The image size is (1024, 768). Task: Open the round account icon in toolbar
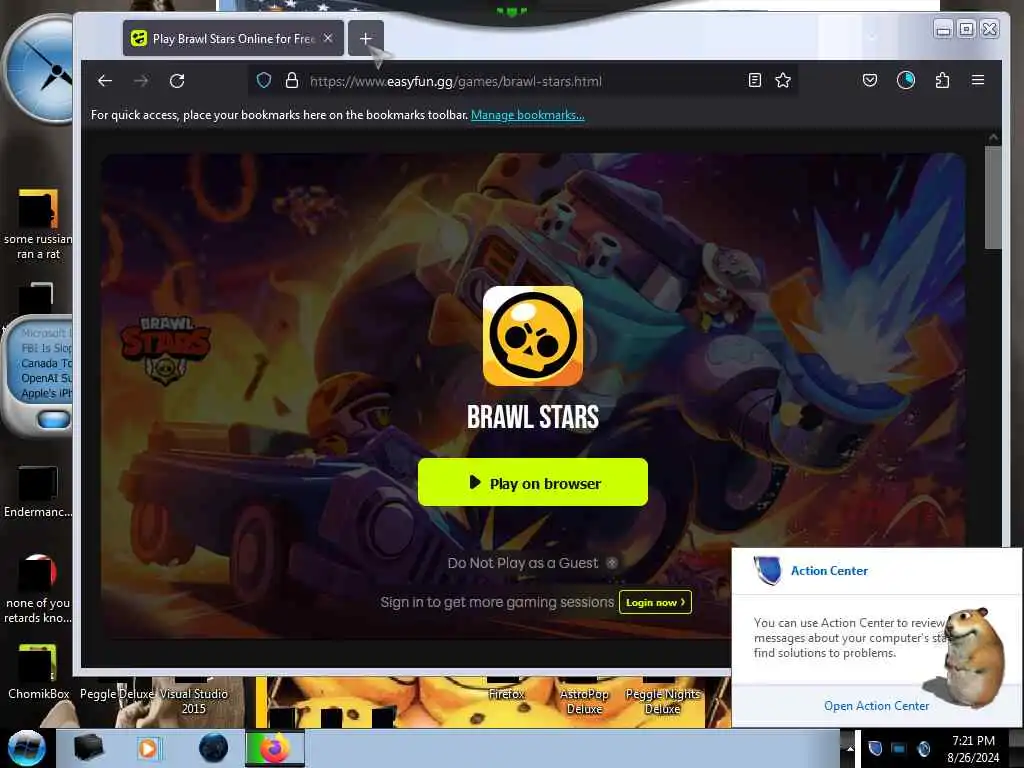(x=906, y=80)
